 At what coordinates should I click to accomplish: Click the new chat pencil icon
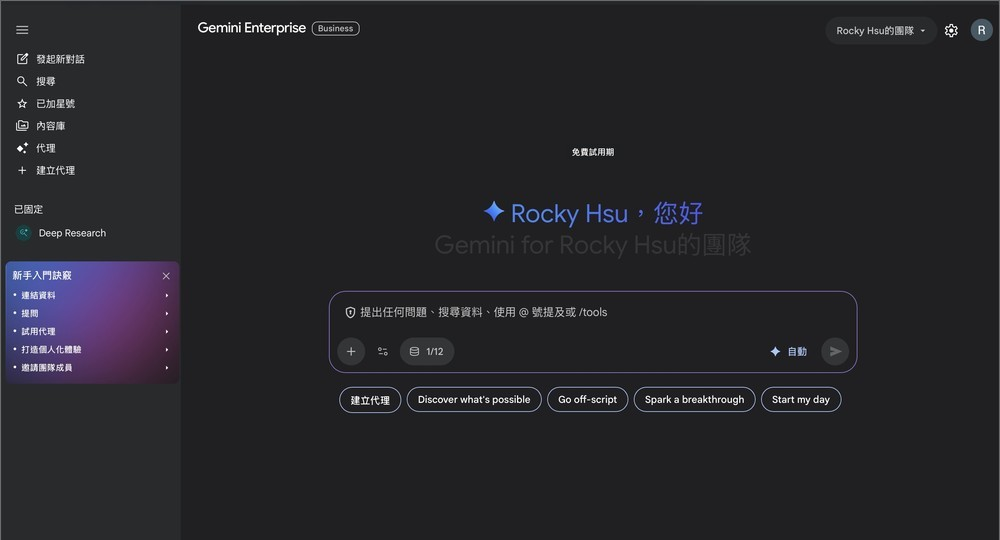coord(22,59)
